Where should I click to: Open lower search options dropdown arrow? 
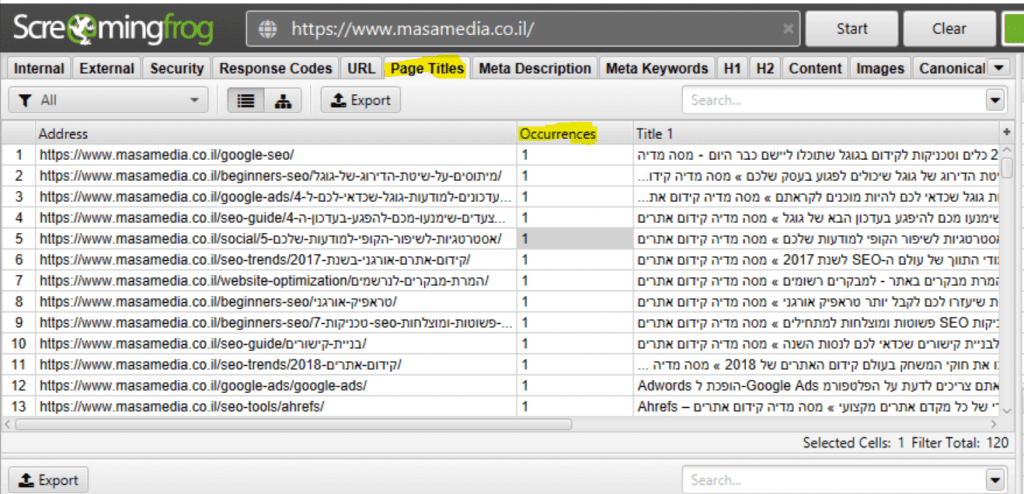pyautogui.click(x=995, y=480)
